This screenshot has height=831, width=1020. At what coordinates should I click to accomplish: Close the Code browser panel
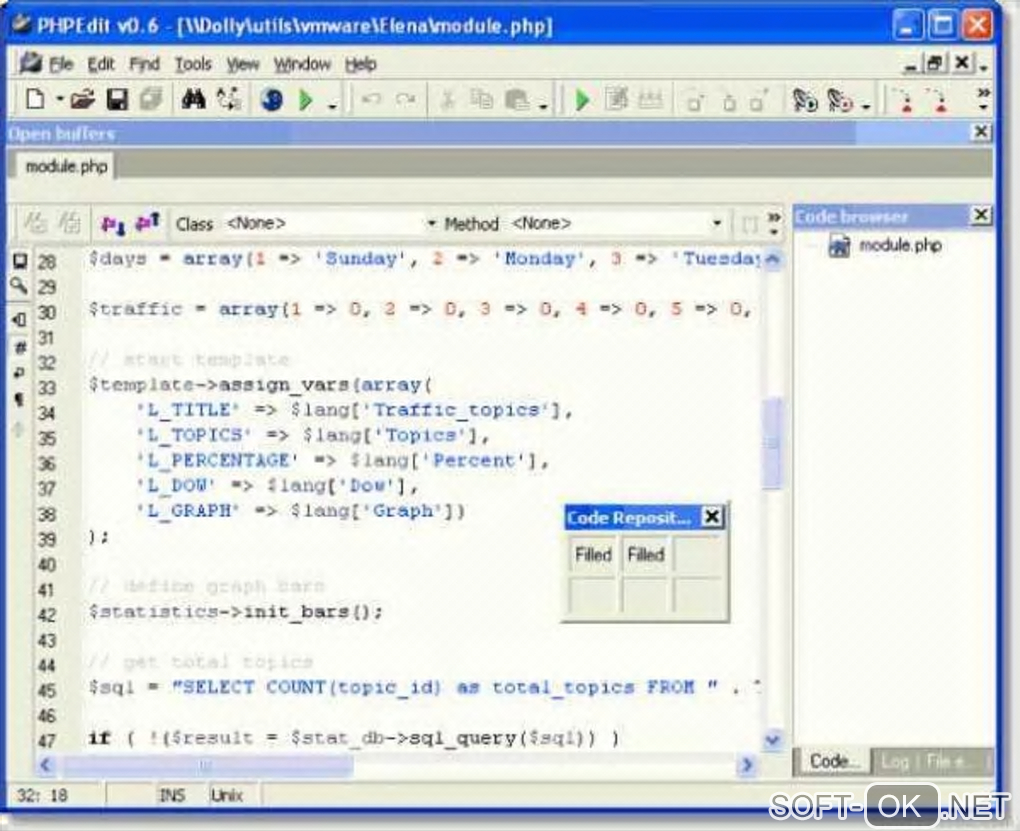(981, 215)
